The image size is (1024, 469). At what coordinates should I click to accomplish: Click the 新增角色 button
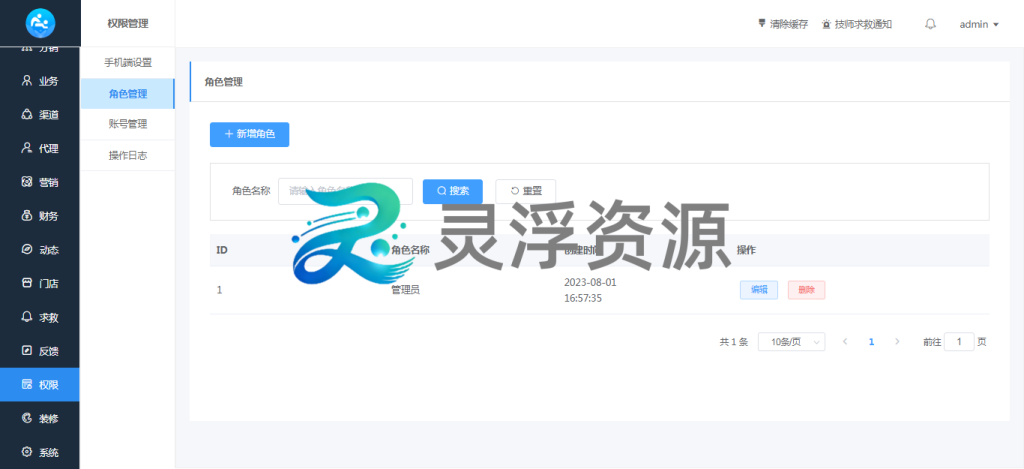(249, 134)
